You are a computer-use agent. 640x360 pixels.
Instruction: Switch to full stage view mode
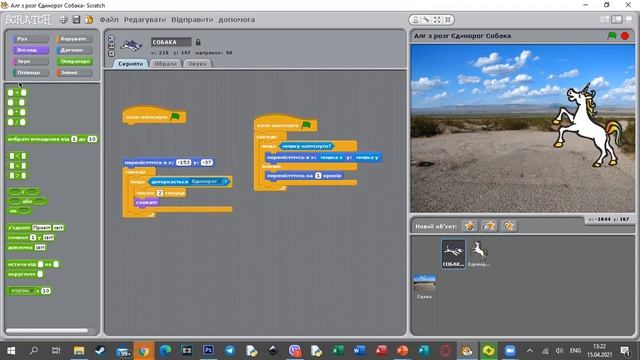tap(616, 20)
